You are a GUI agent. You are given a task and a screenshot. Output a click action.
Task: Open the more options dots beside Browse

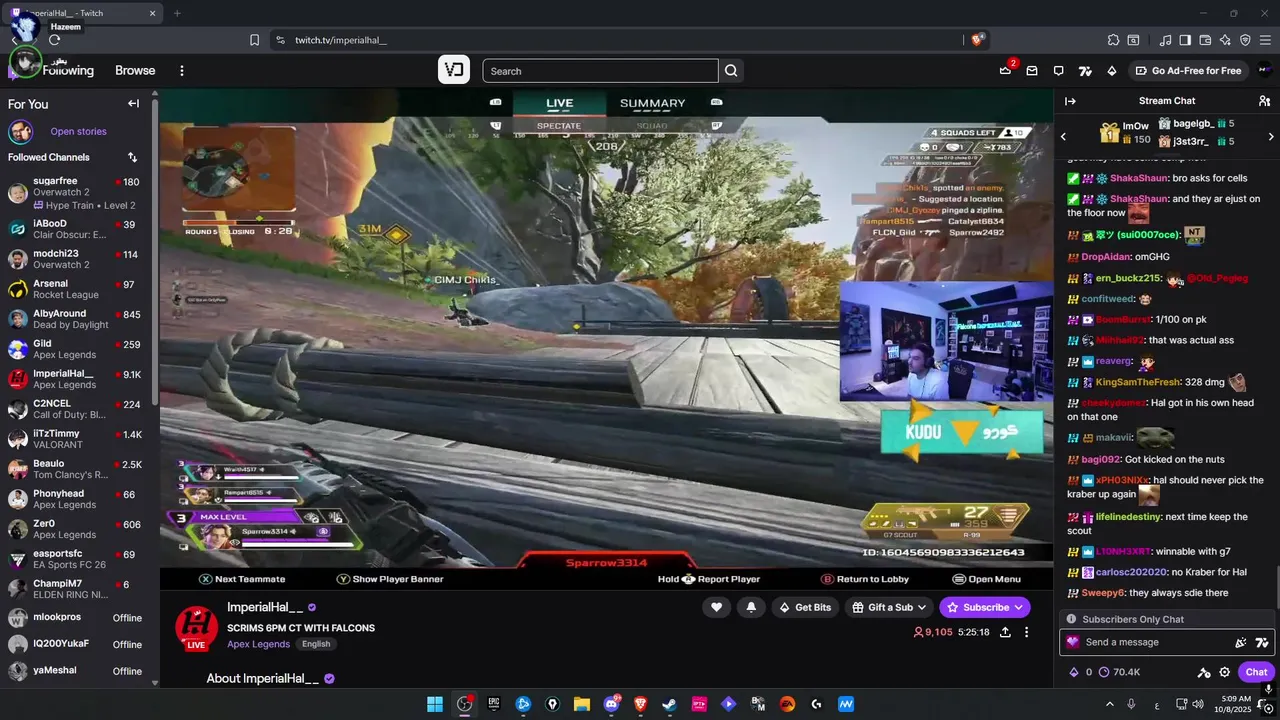(181, 71)
